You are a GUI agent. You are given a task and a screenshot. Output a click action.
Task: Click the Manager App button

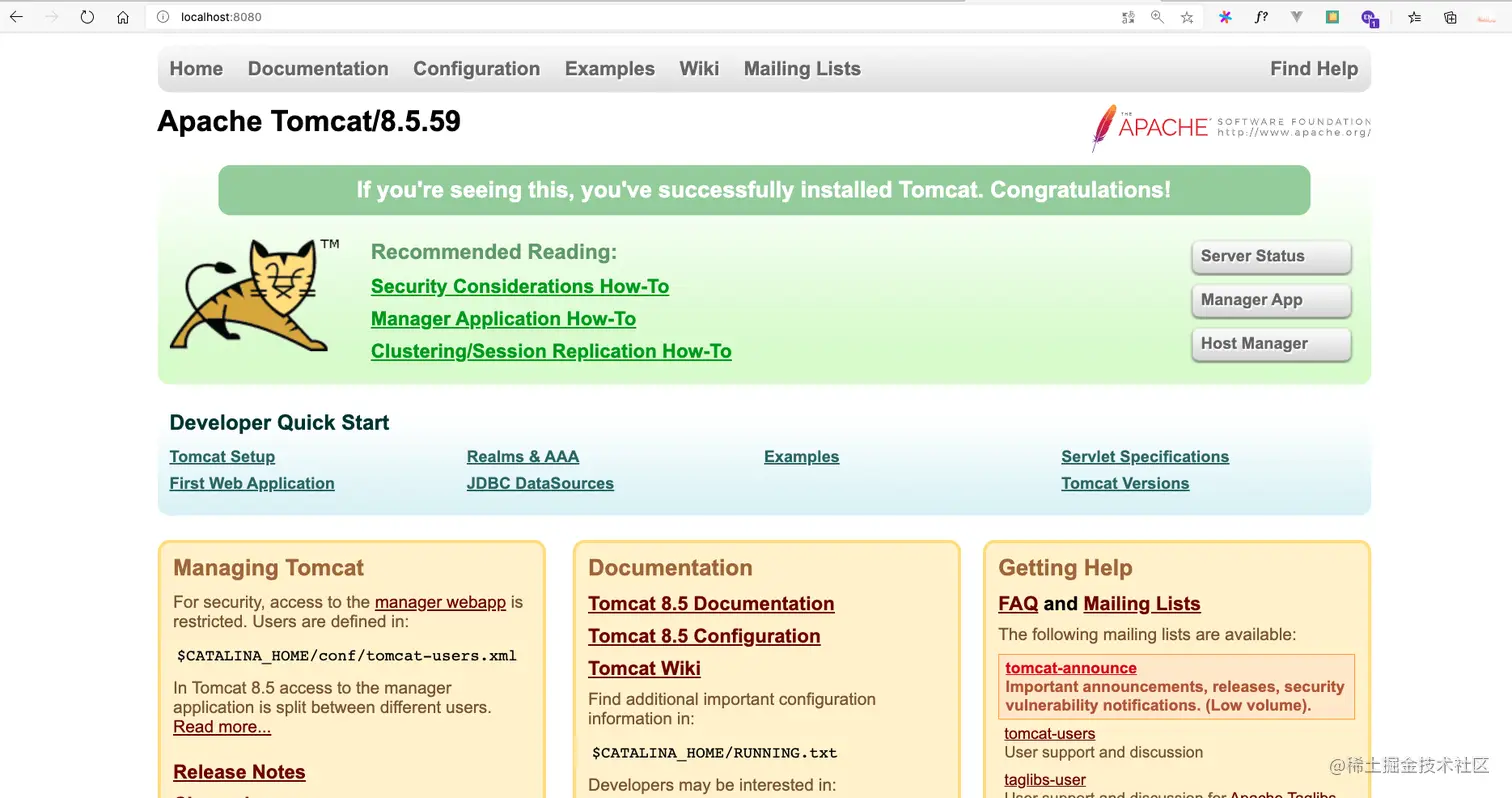click(x=1271, y=300)
